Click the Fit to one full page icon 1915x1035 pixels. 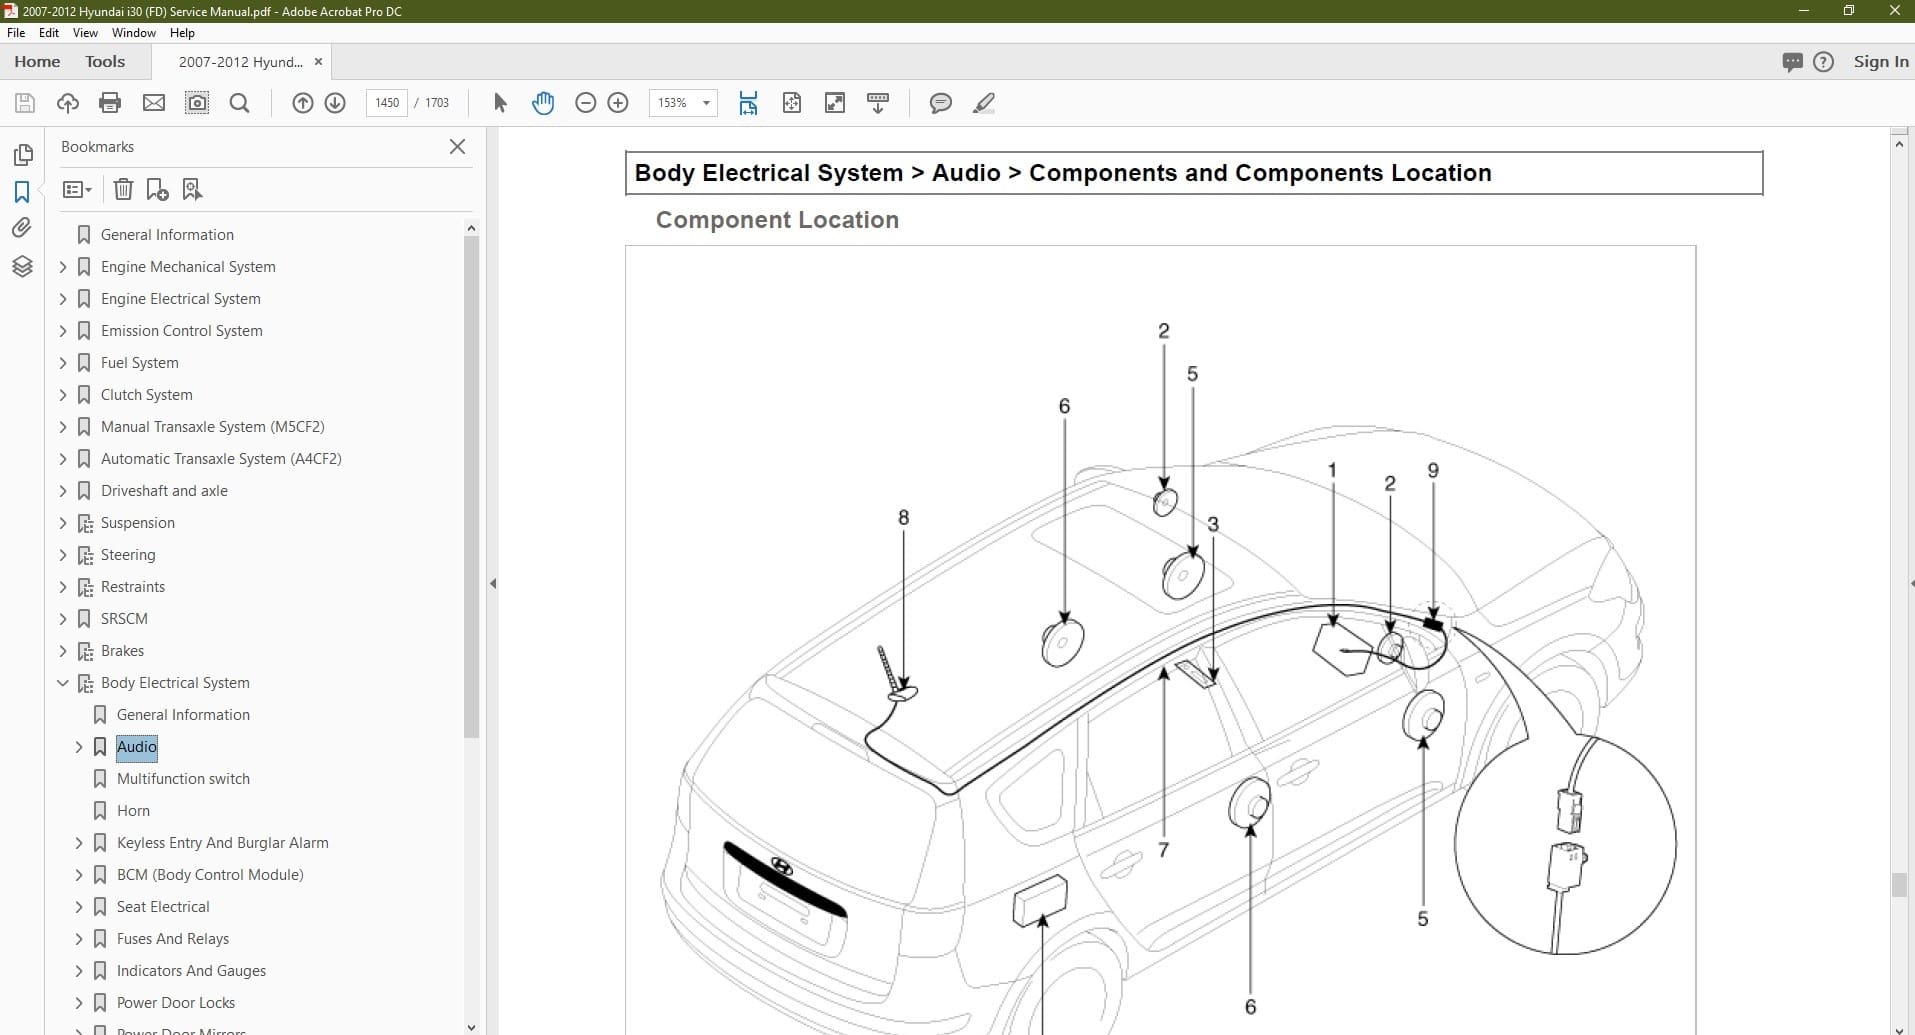pos(792,103)
